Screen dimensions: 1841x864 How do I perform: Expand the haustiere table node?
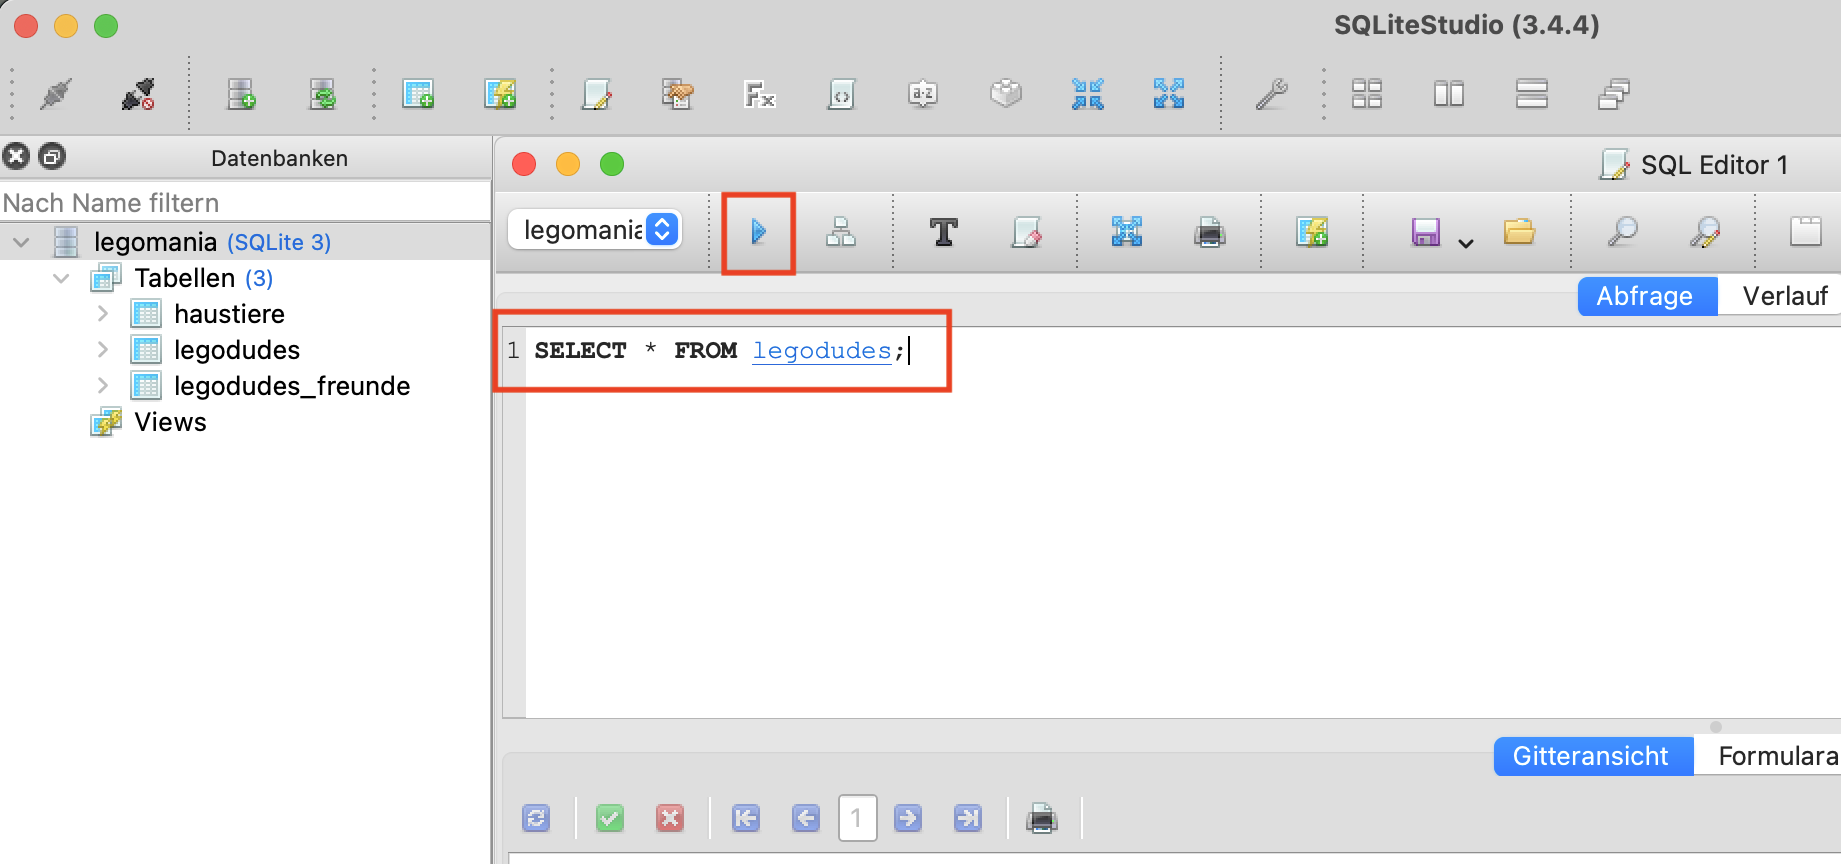[102, 314]
